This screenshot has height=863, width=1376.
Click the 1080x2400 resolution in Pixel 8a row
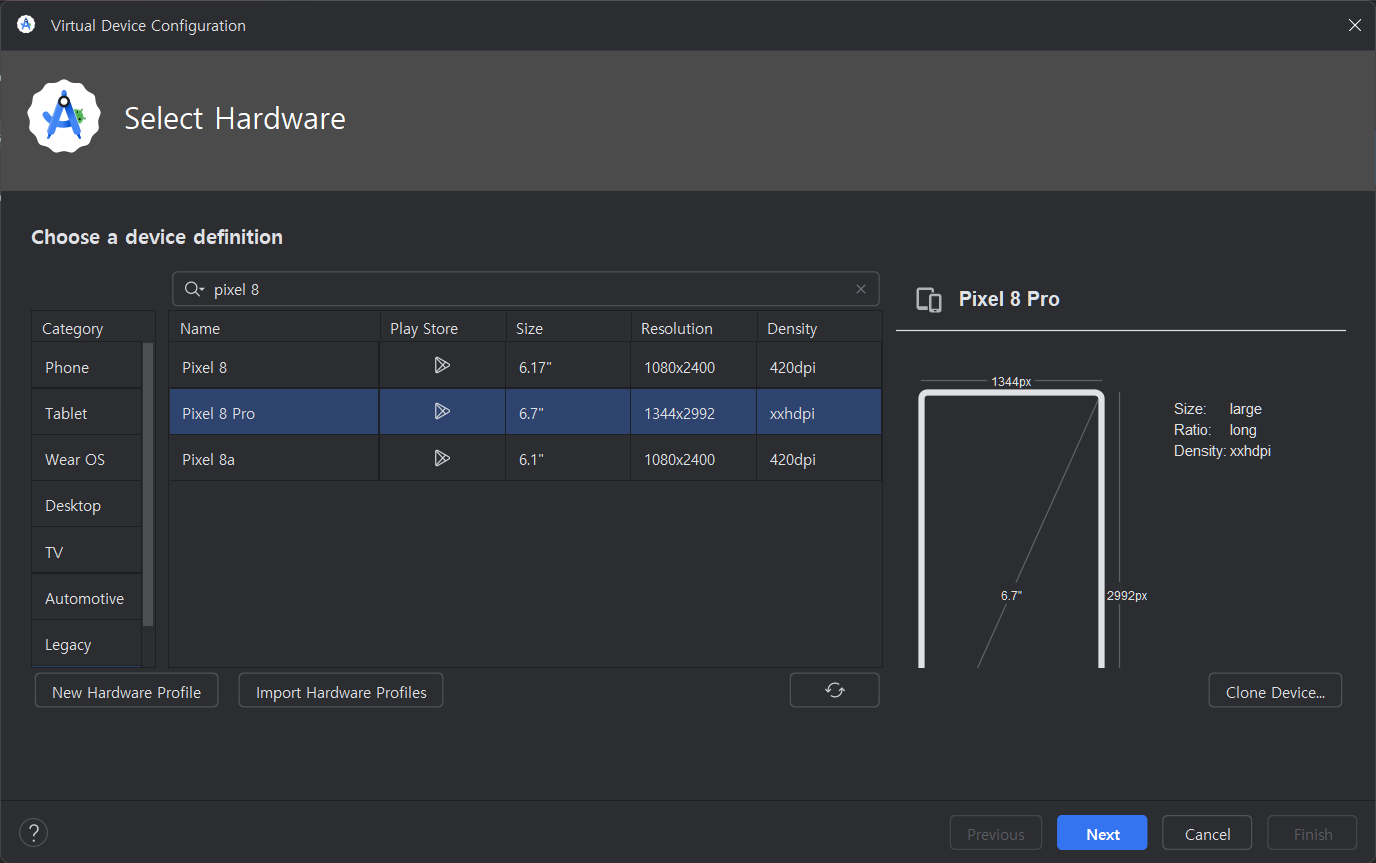click(693, 459)
